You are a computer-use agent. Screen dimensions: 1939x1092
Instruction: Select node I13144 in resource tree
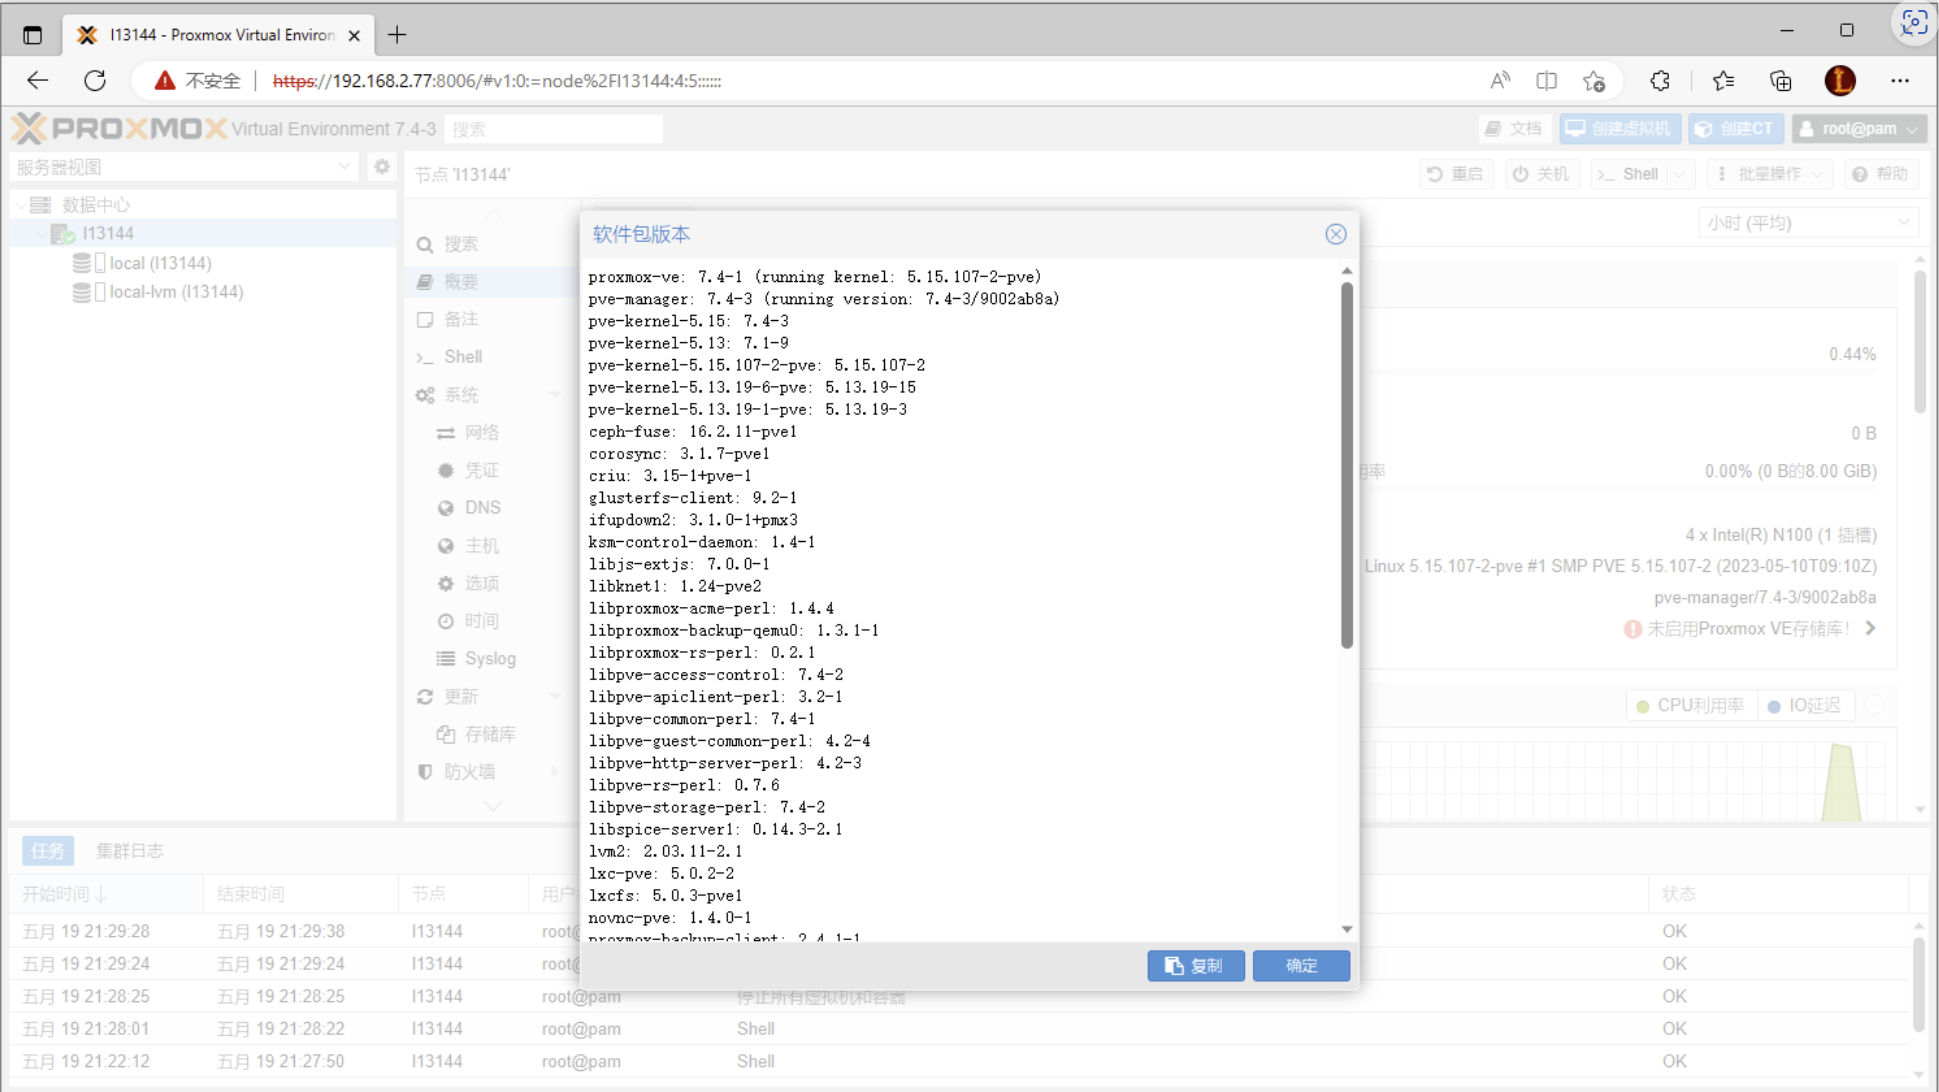tap(107, 233)
